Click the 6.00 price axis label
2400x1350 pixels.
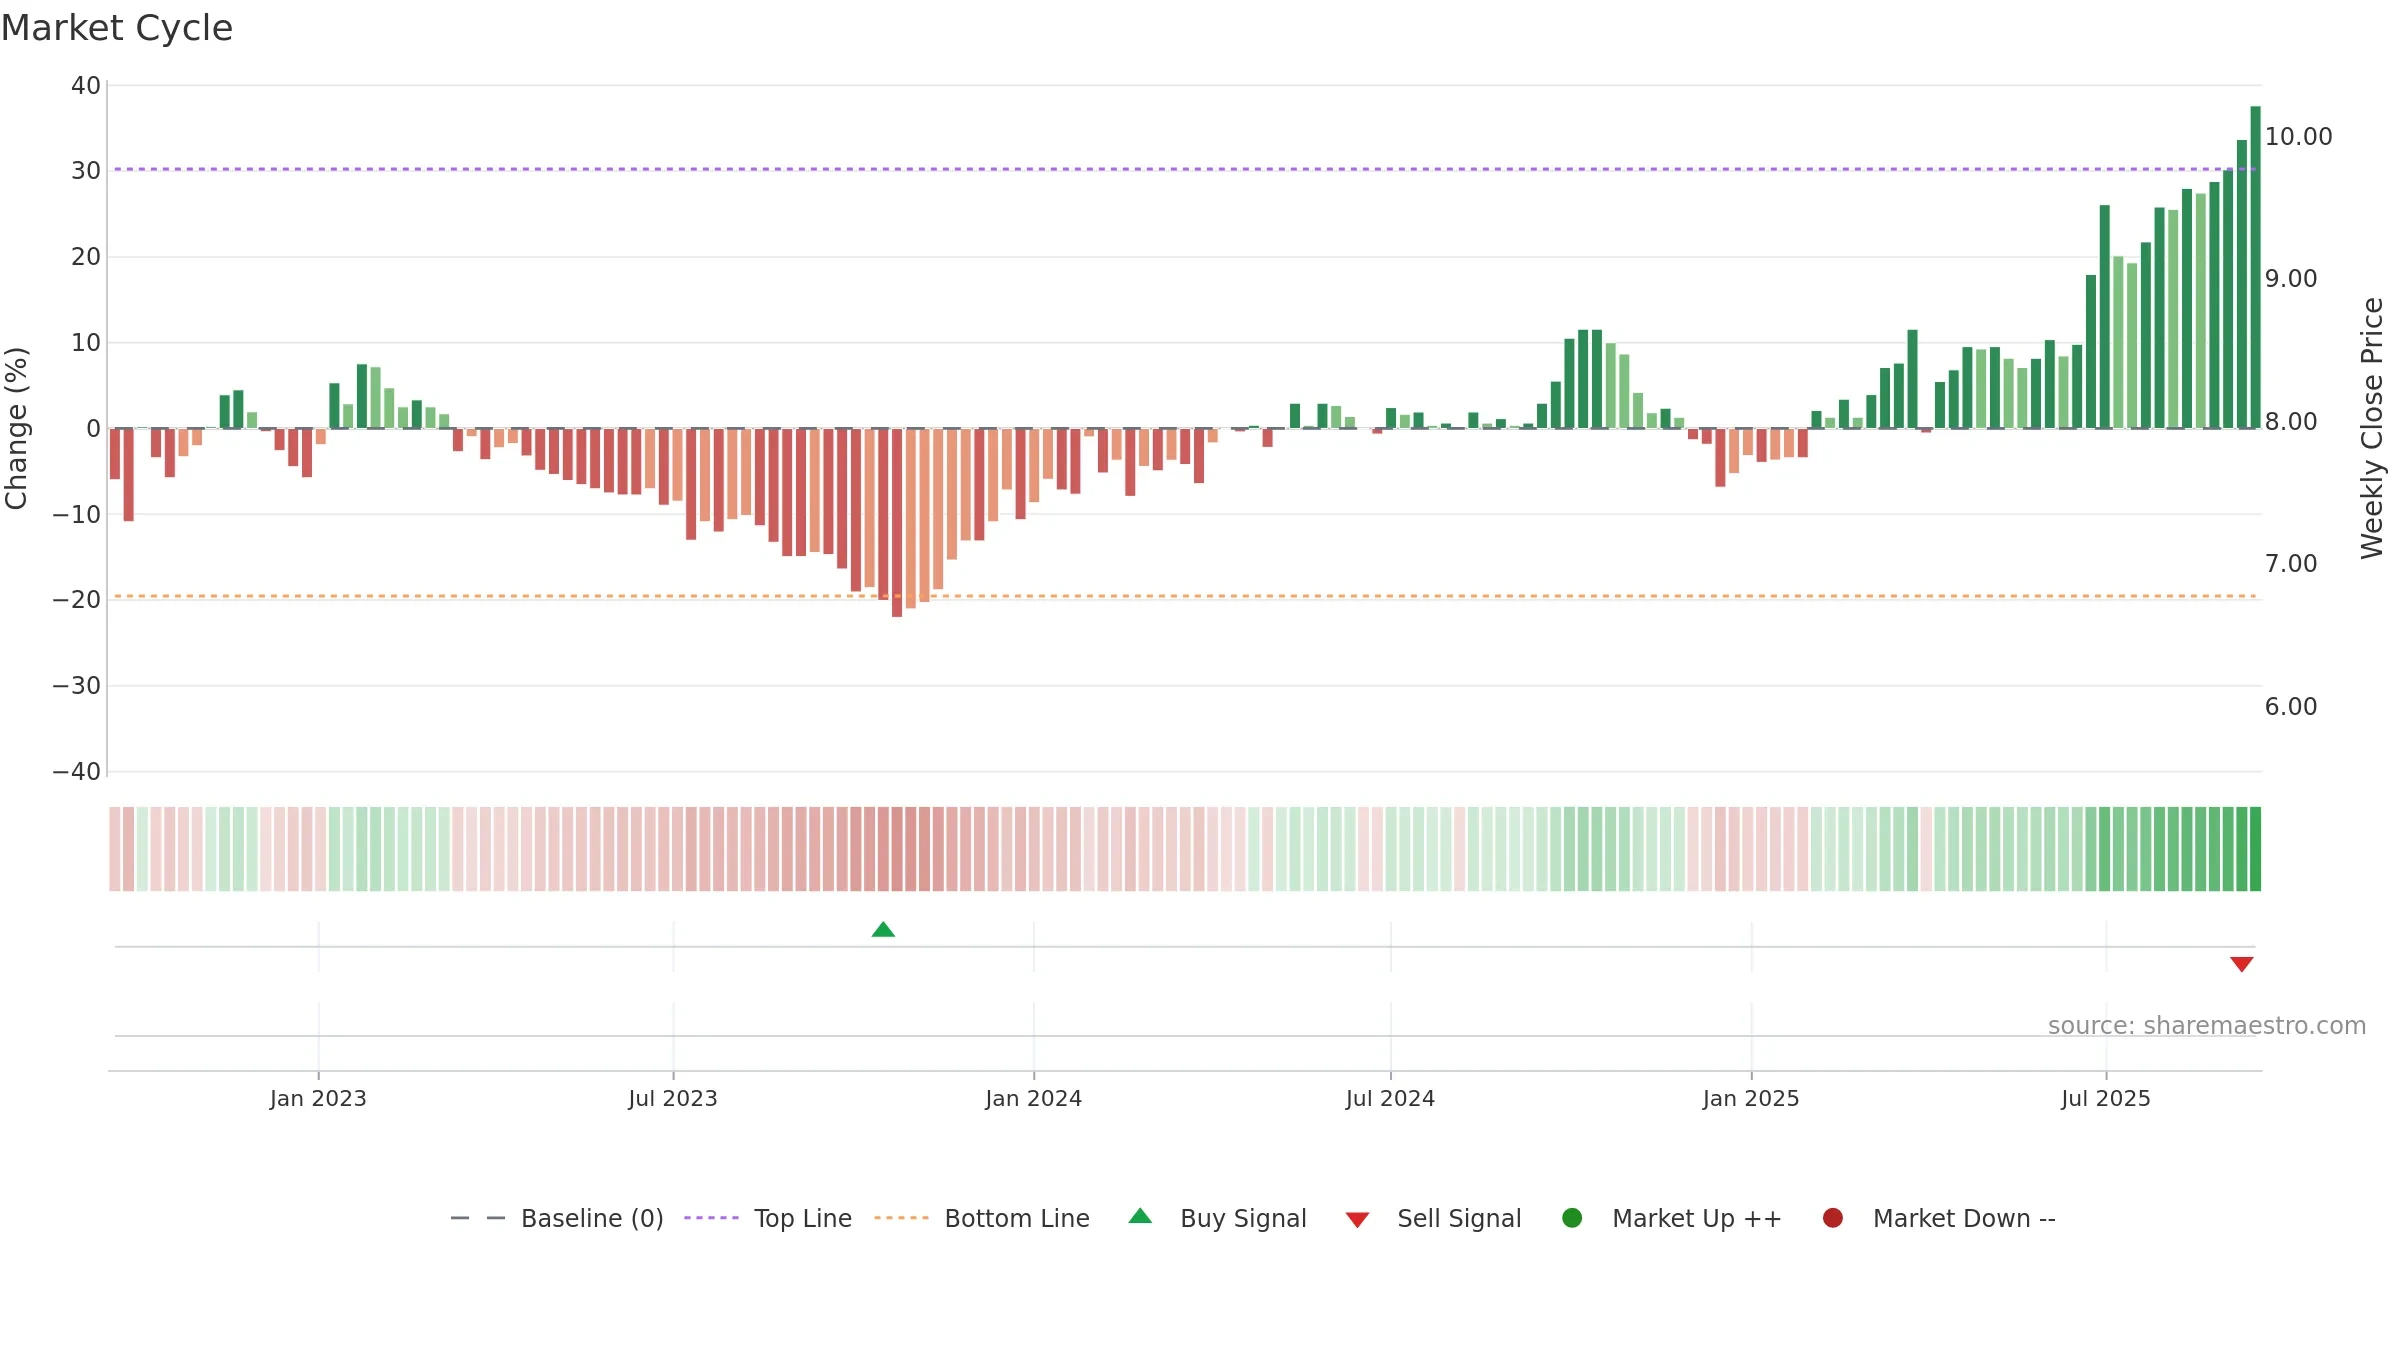tap(2291, 707)
